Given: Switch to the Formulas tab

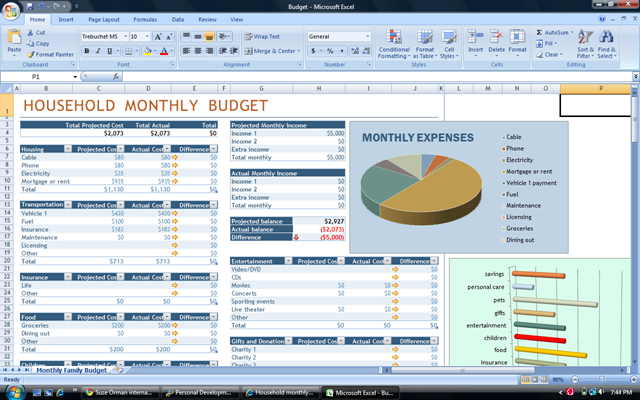Looking at the screenshot, I should coord(145,20).
